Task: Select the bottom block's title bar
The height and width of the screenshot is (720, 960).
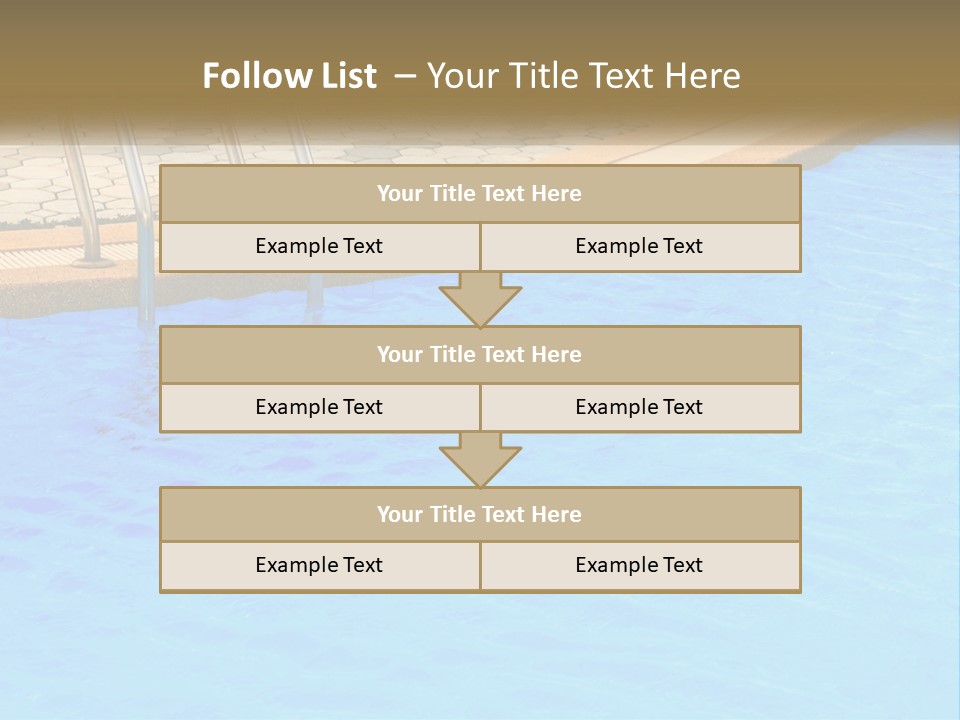Action: (x=480, y=514)
